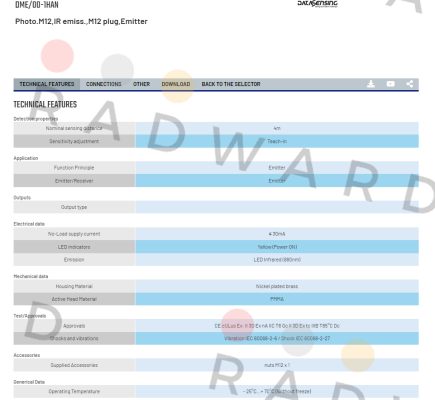Switch to the Technical Features tab
This screenshot has height=400, width=435.
pyautogui.click(x=47, y=84)
